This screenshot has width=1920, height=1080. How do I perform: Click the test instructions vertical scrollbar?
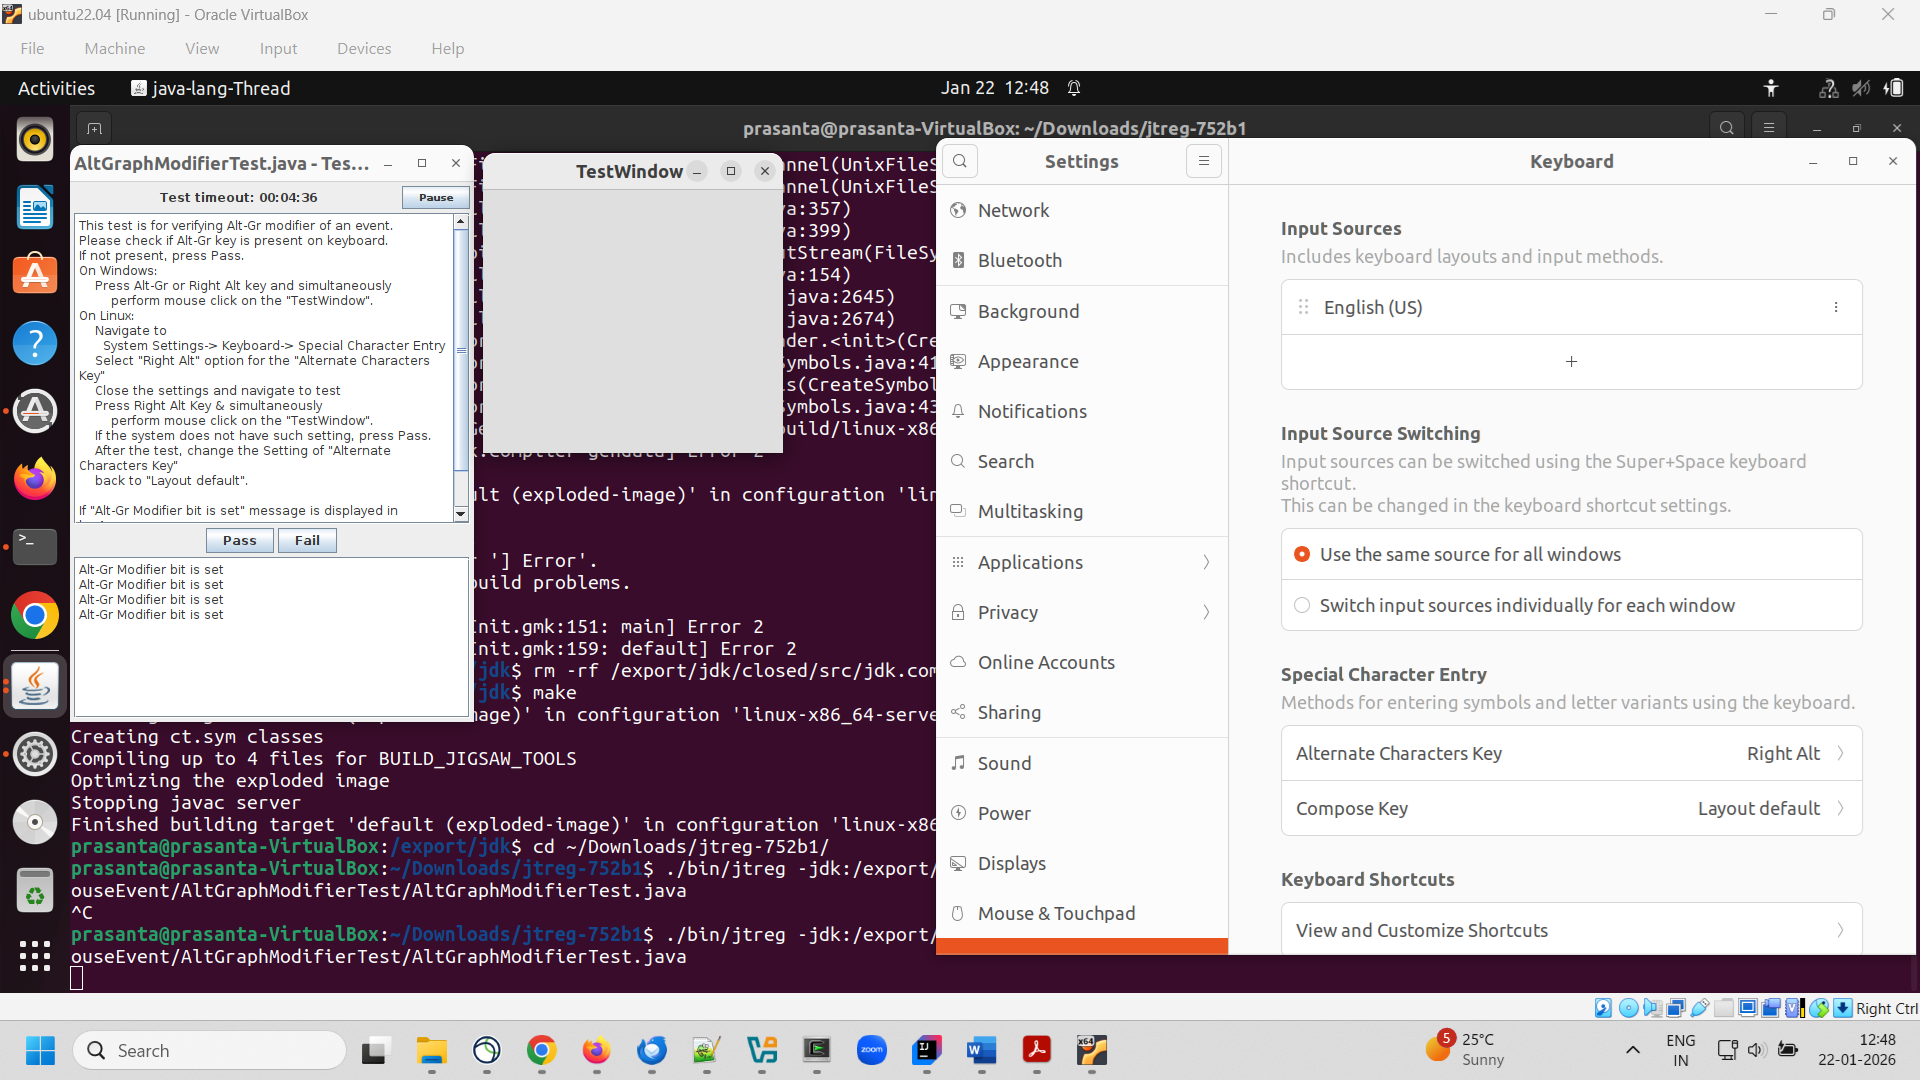pyautogui.click(x=461, y=350)
